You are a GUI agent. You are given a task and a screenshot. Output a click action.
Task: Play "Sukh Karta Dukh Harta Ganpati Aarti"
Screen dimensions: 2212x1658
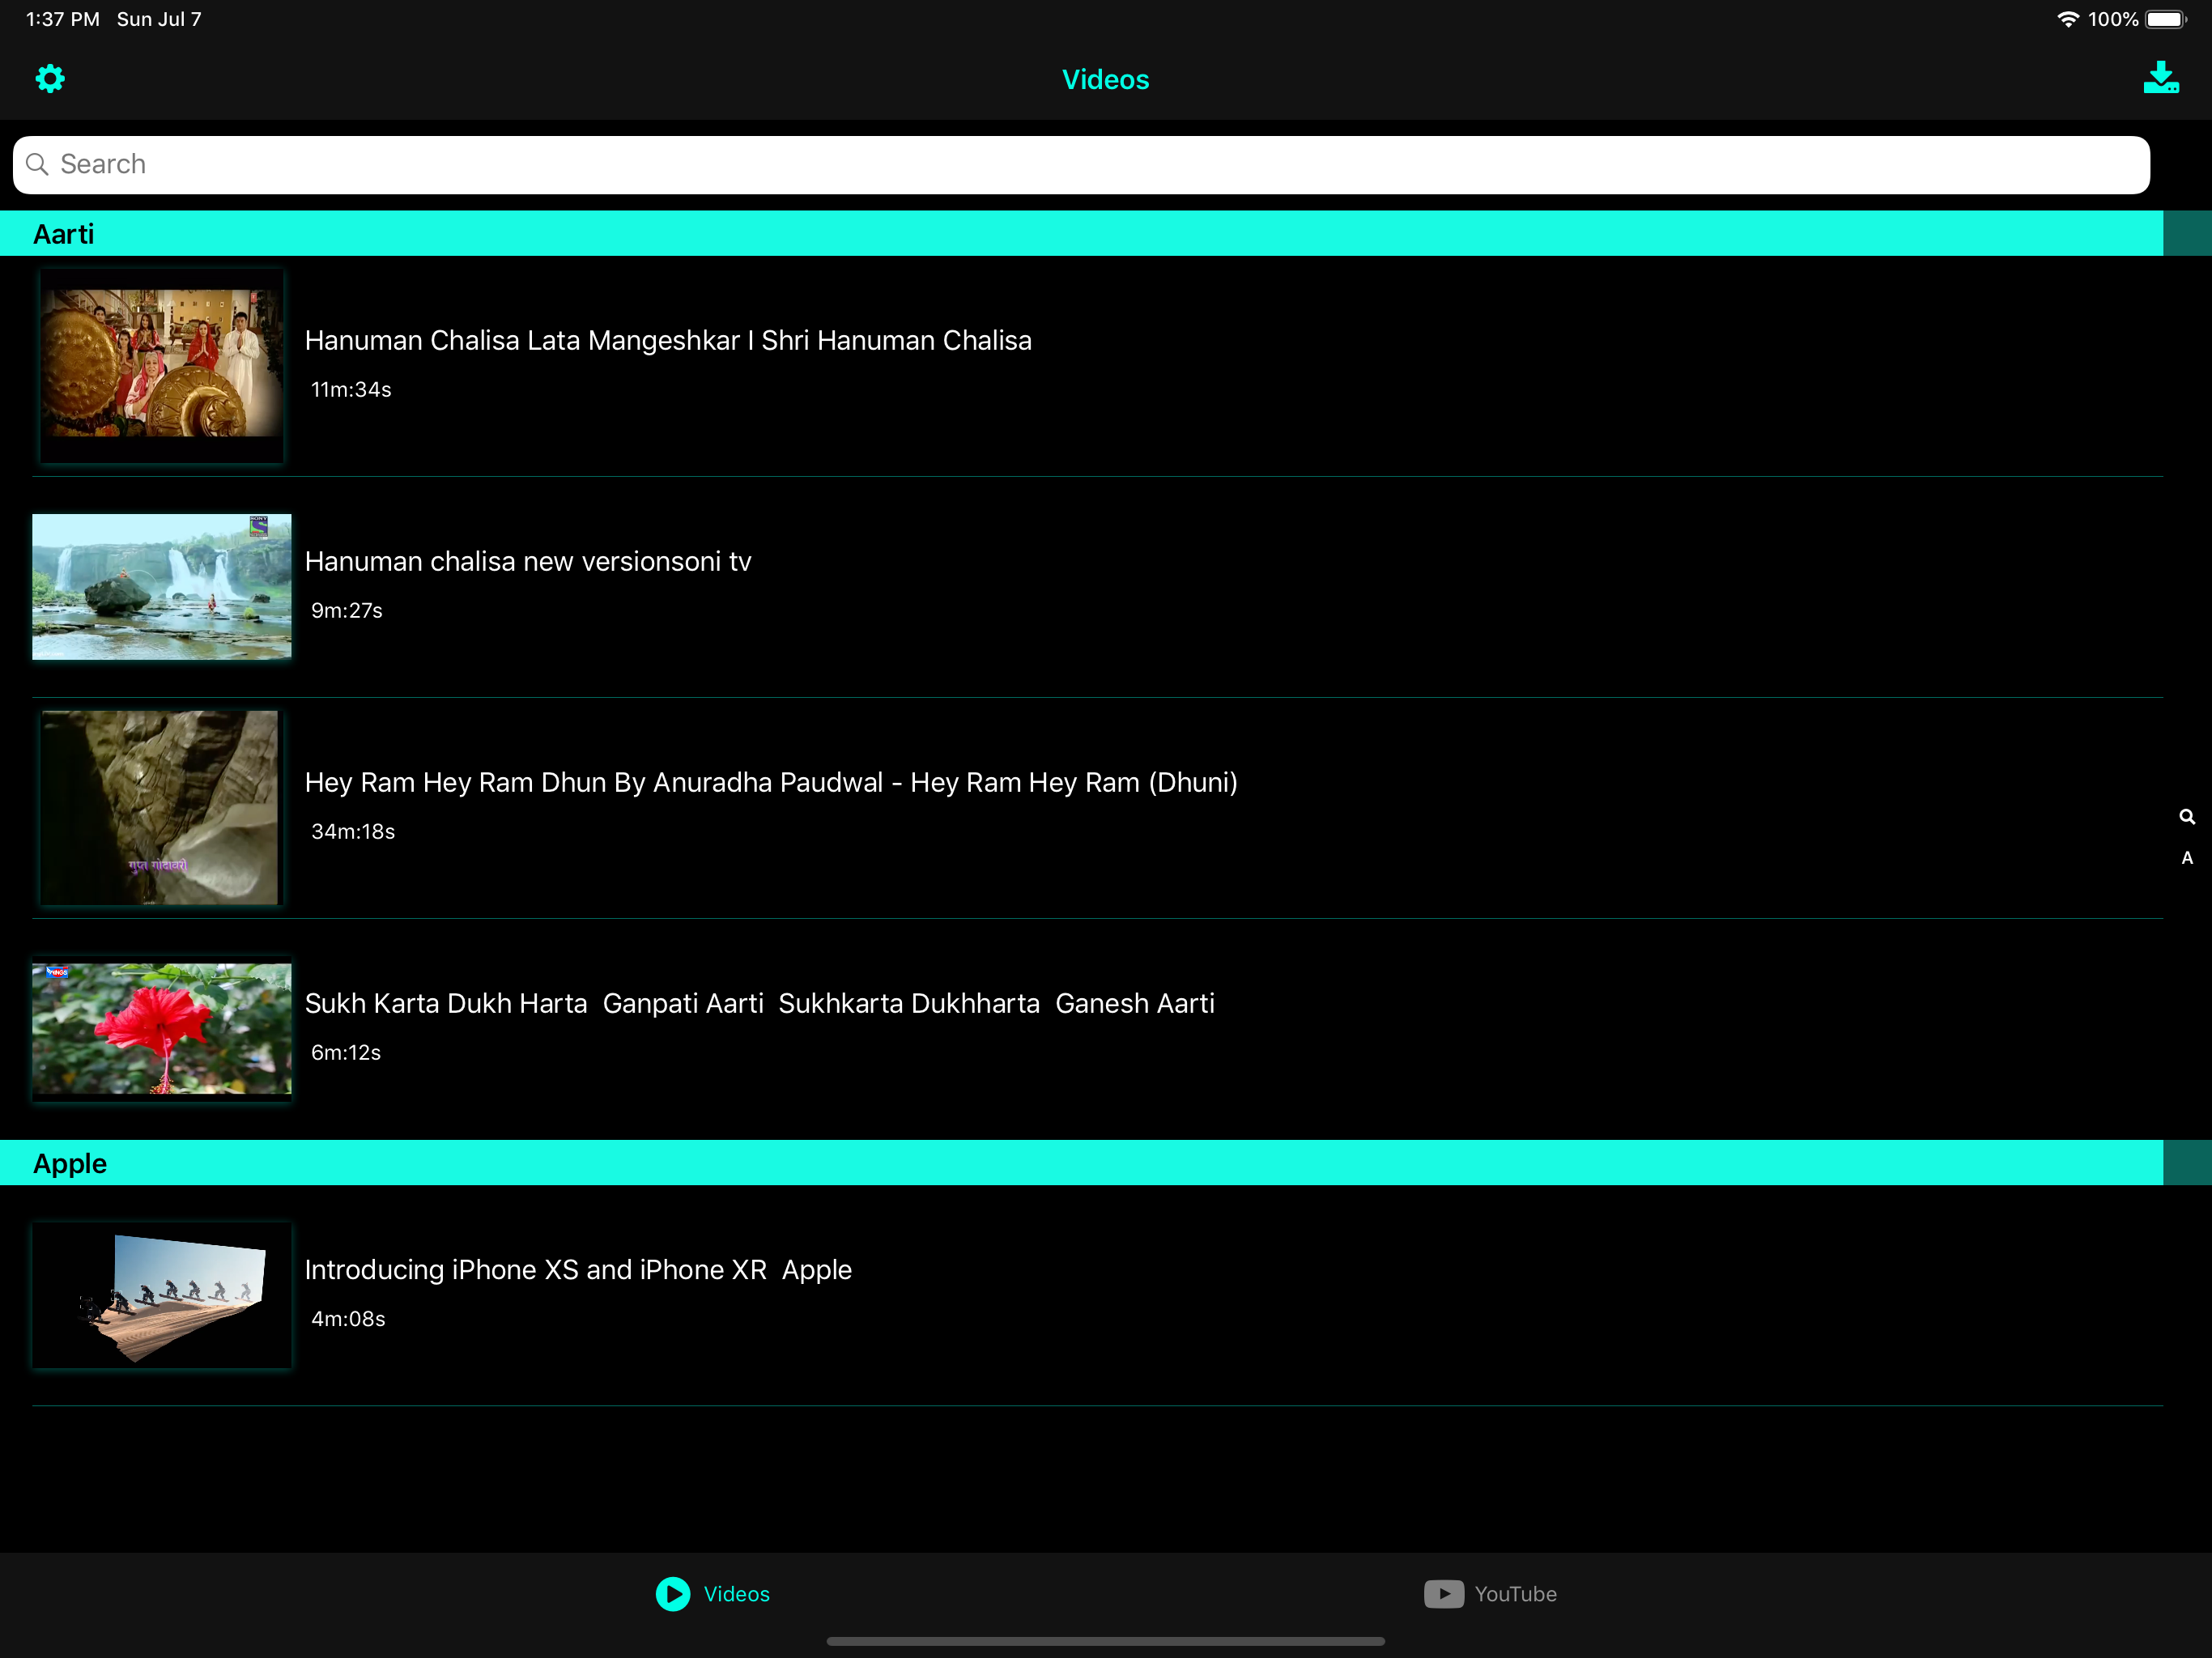click(x=760, y=1004)
